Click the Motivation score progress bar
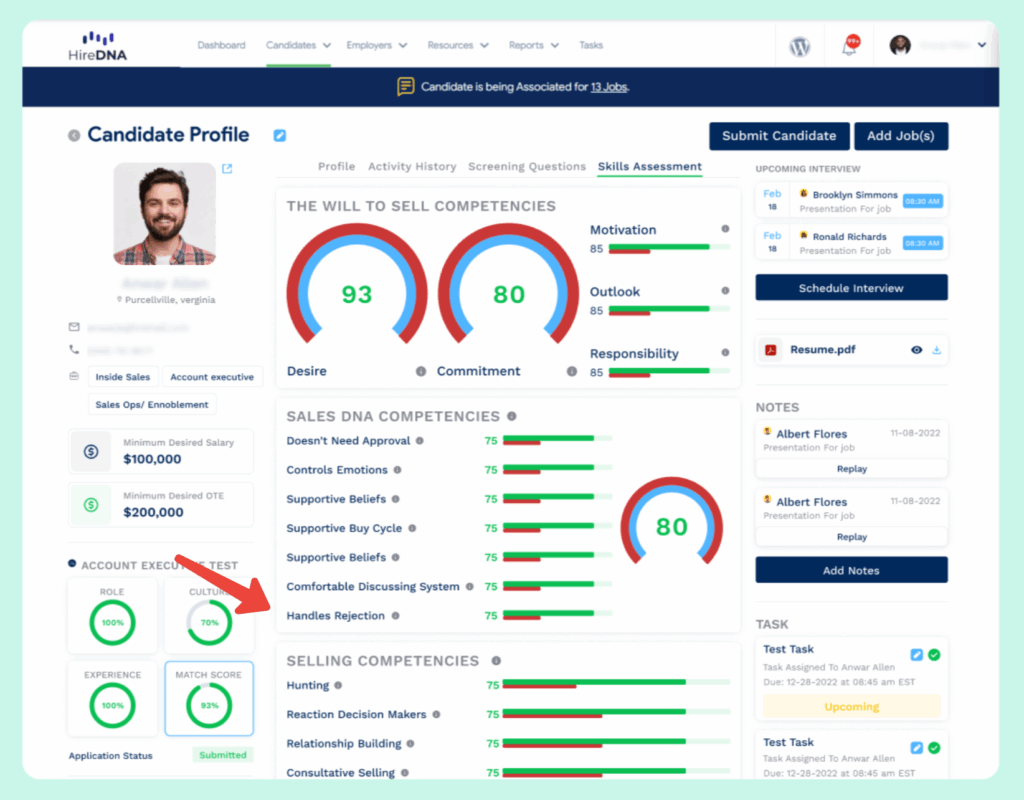This screenshot has height=800, width=1024. tap(669, 248)
